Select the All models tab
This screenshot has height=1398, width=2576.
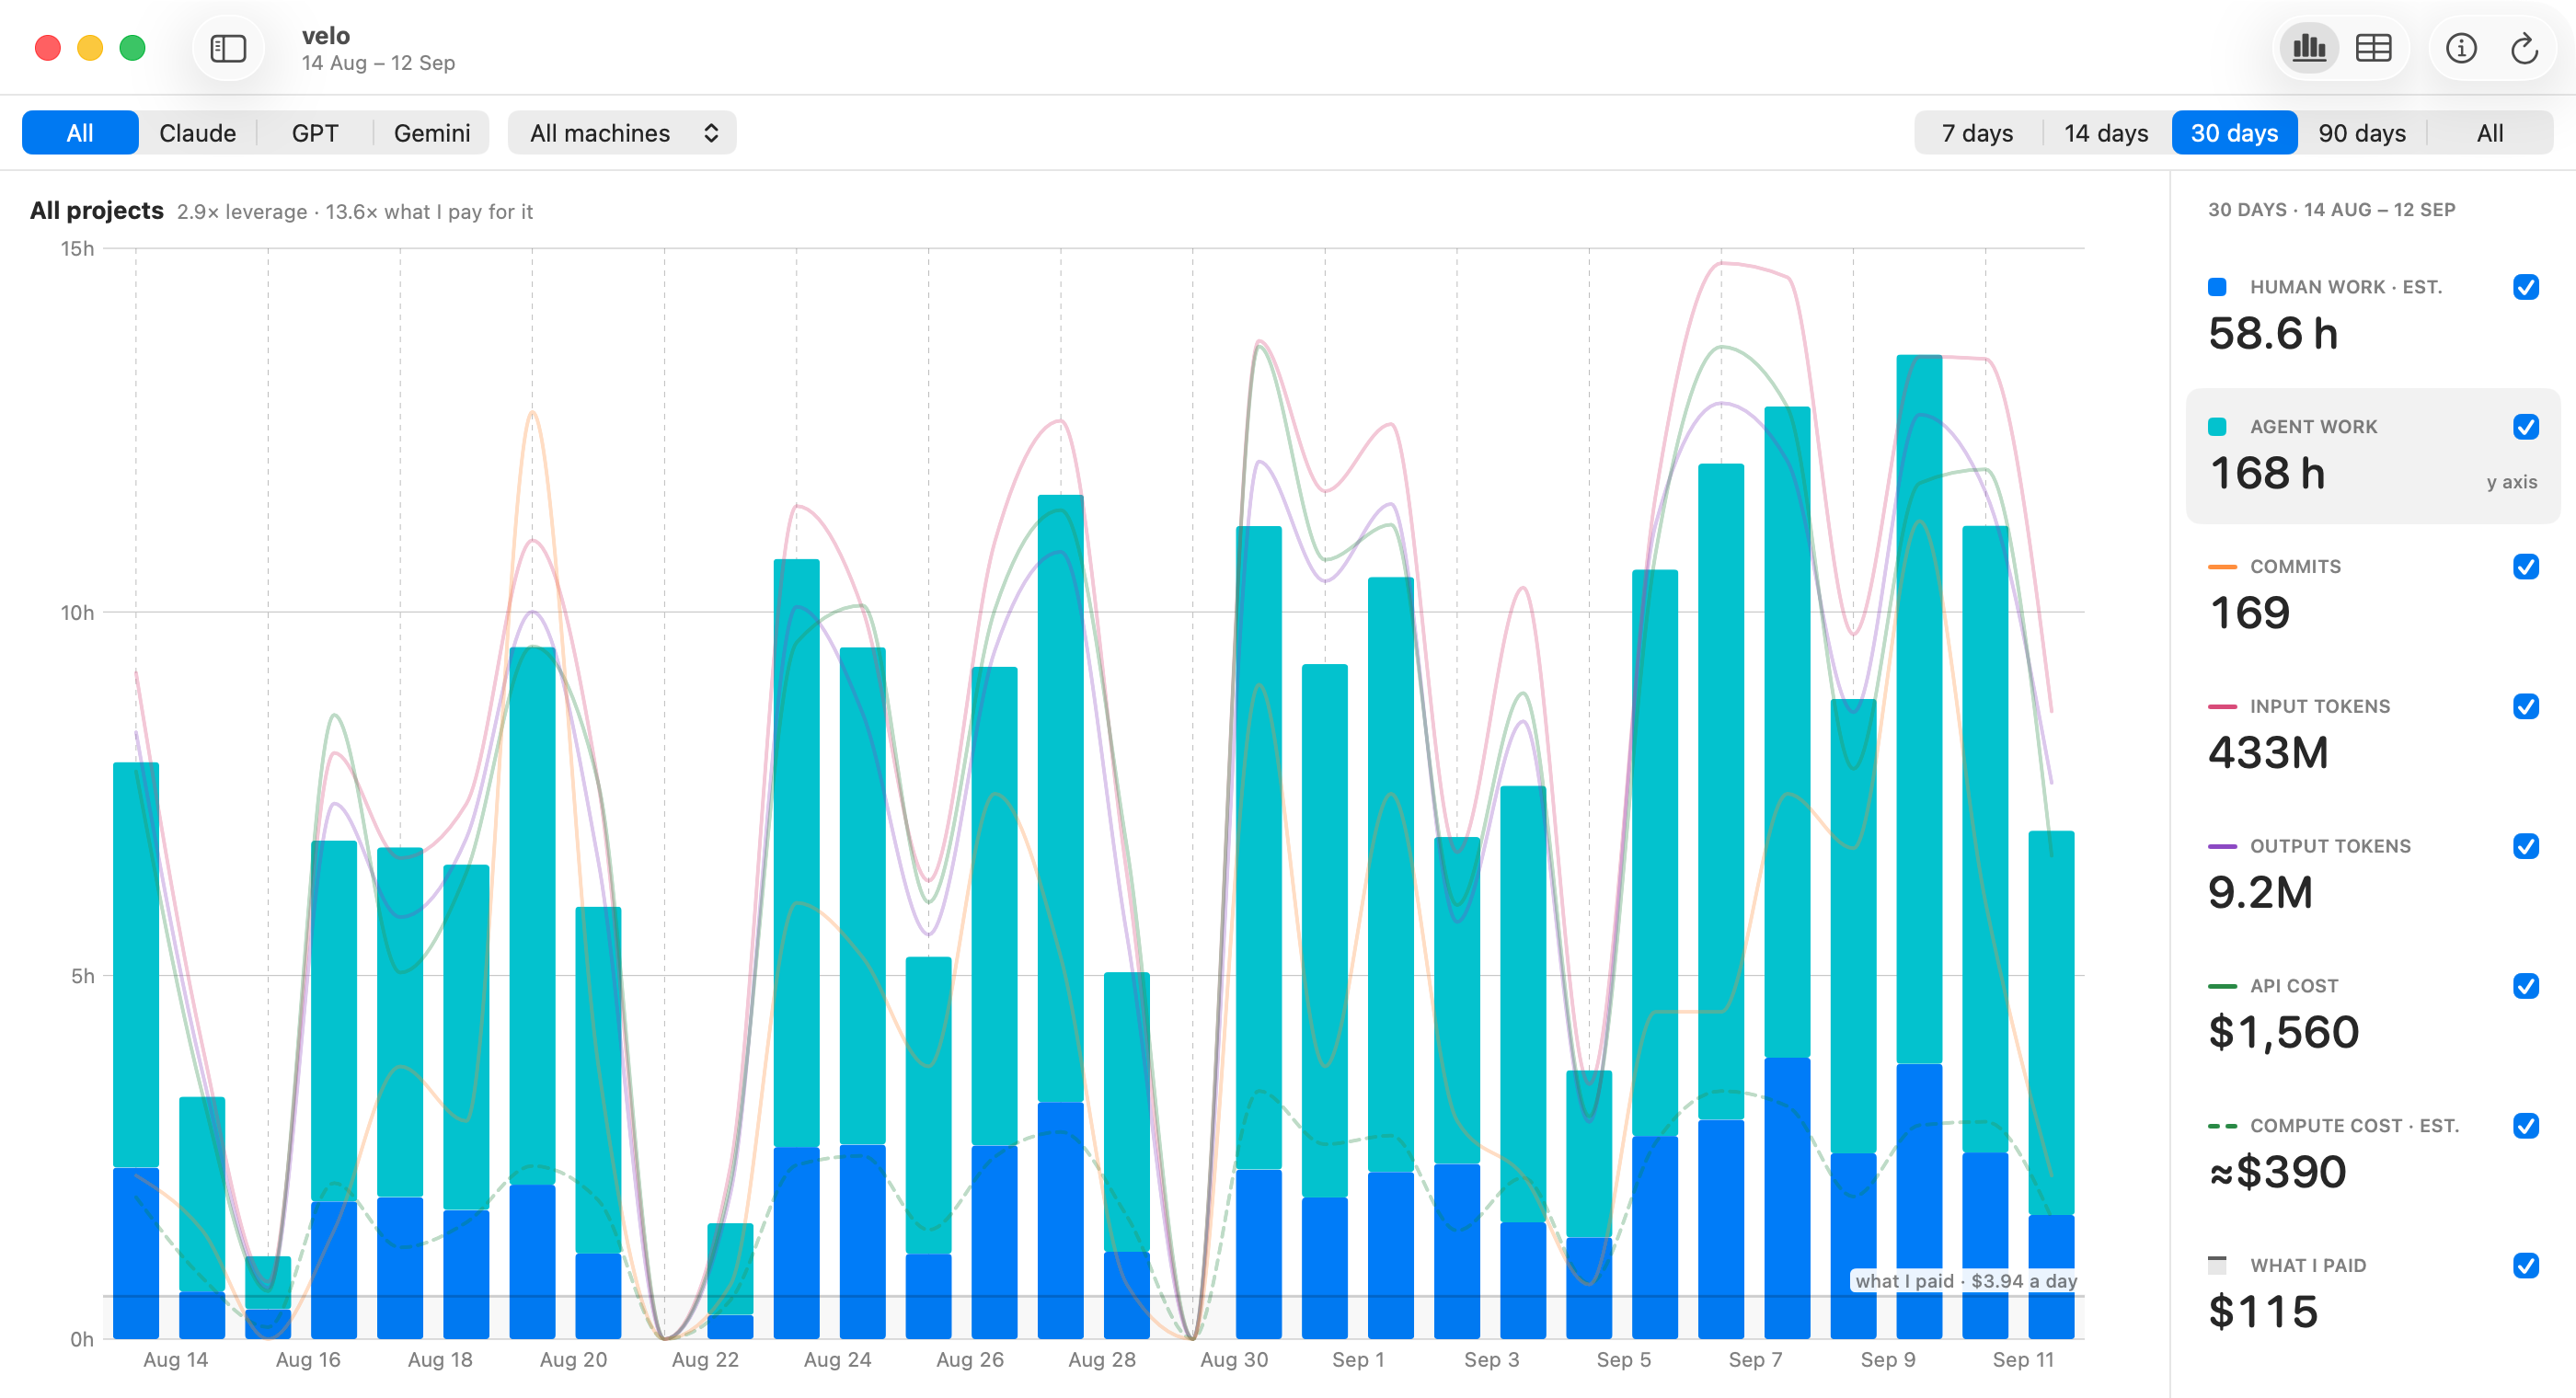pyautogui.click(x=80, y=133)
